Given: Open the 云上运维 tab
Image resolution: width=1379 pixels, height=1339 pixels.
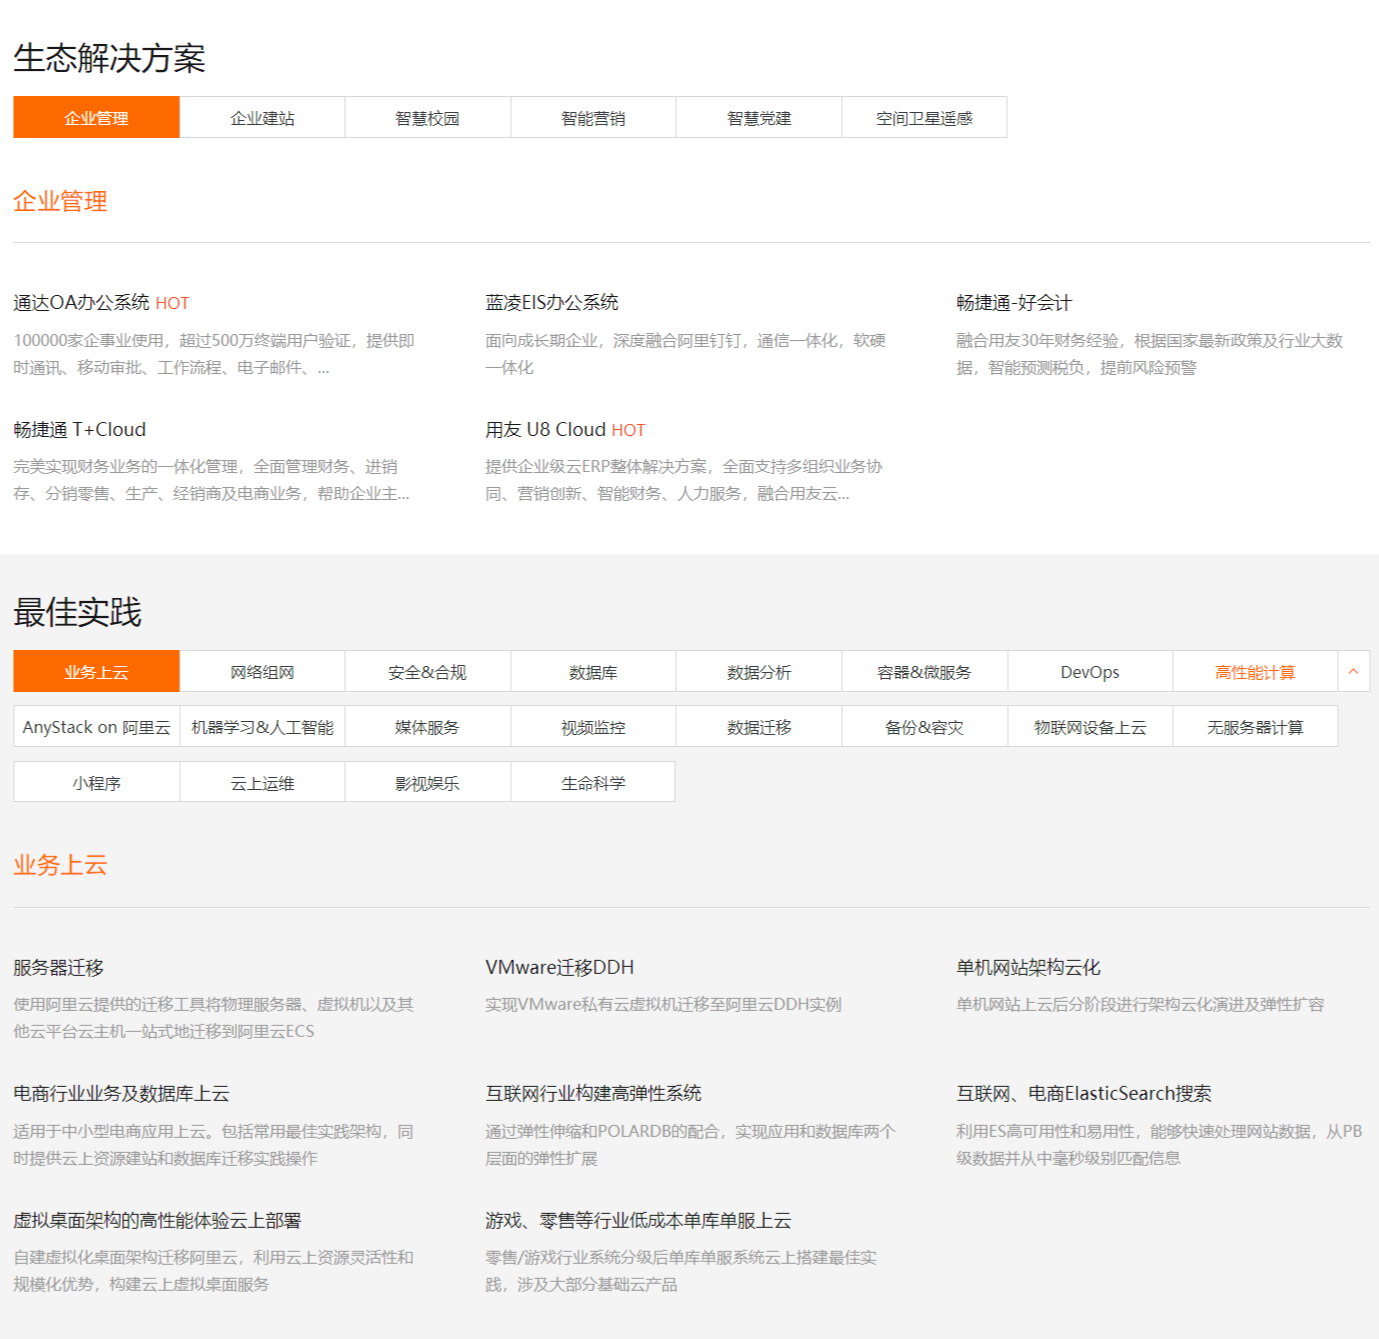Looking at the screenshot, I should (262, 782).
